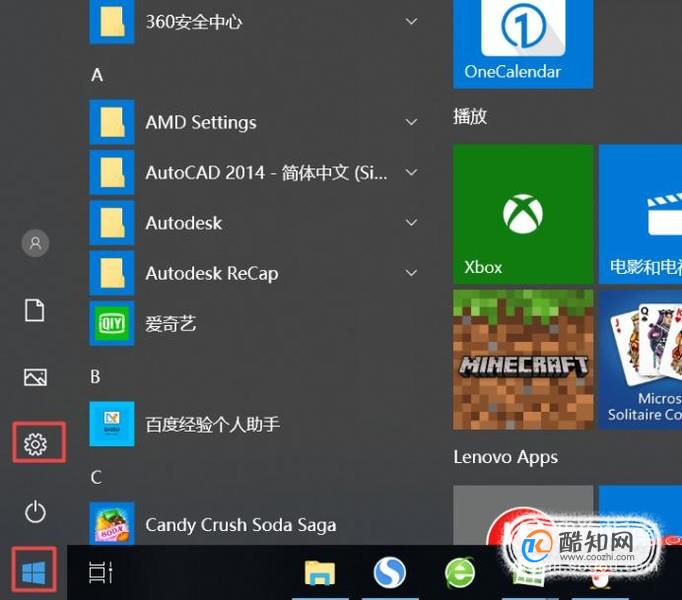Click the Windows Start button
Viewport: 682px width, 600px height.
pos(34,572)
